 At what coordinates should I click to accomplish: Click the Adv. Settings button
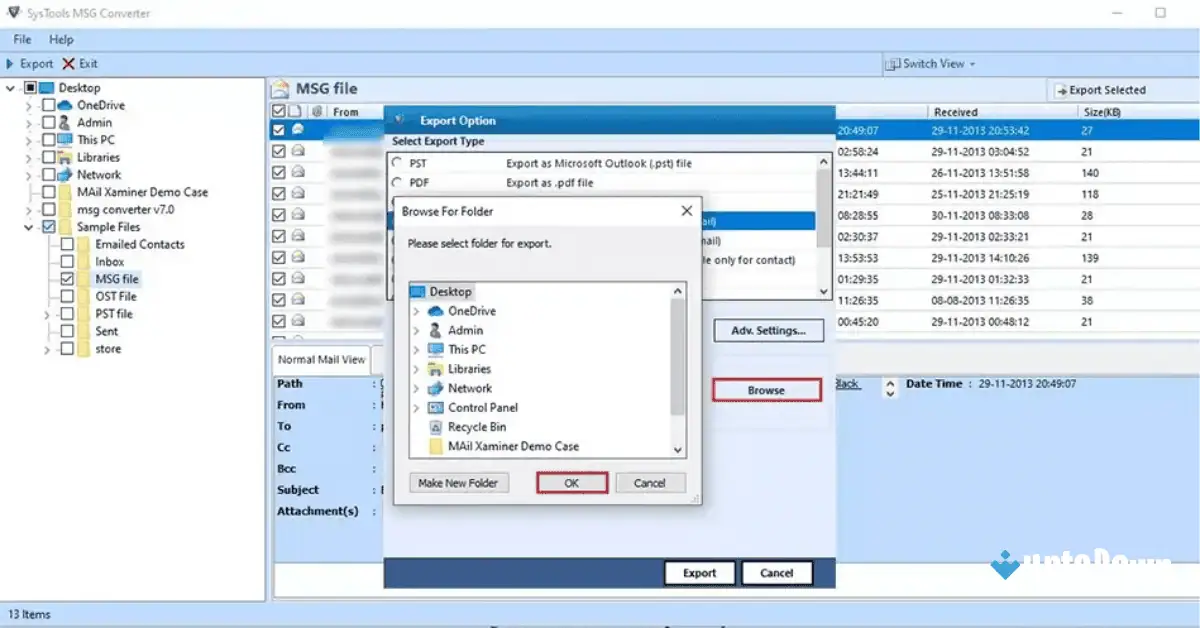click(x=768, y=330)
